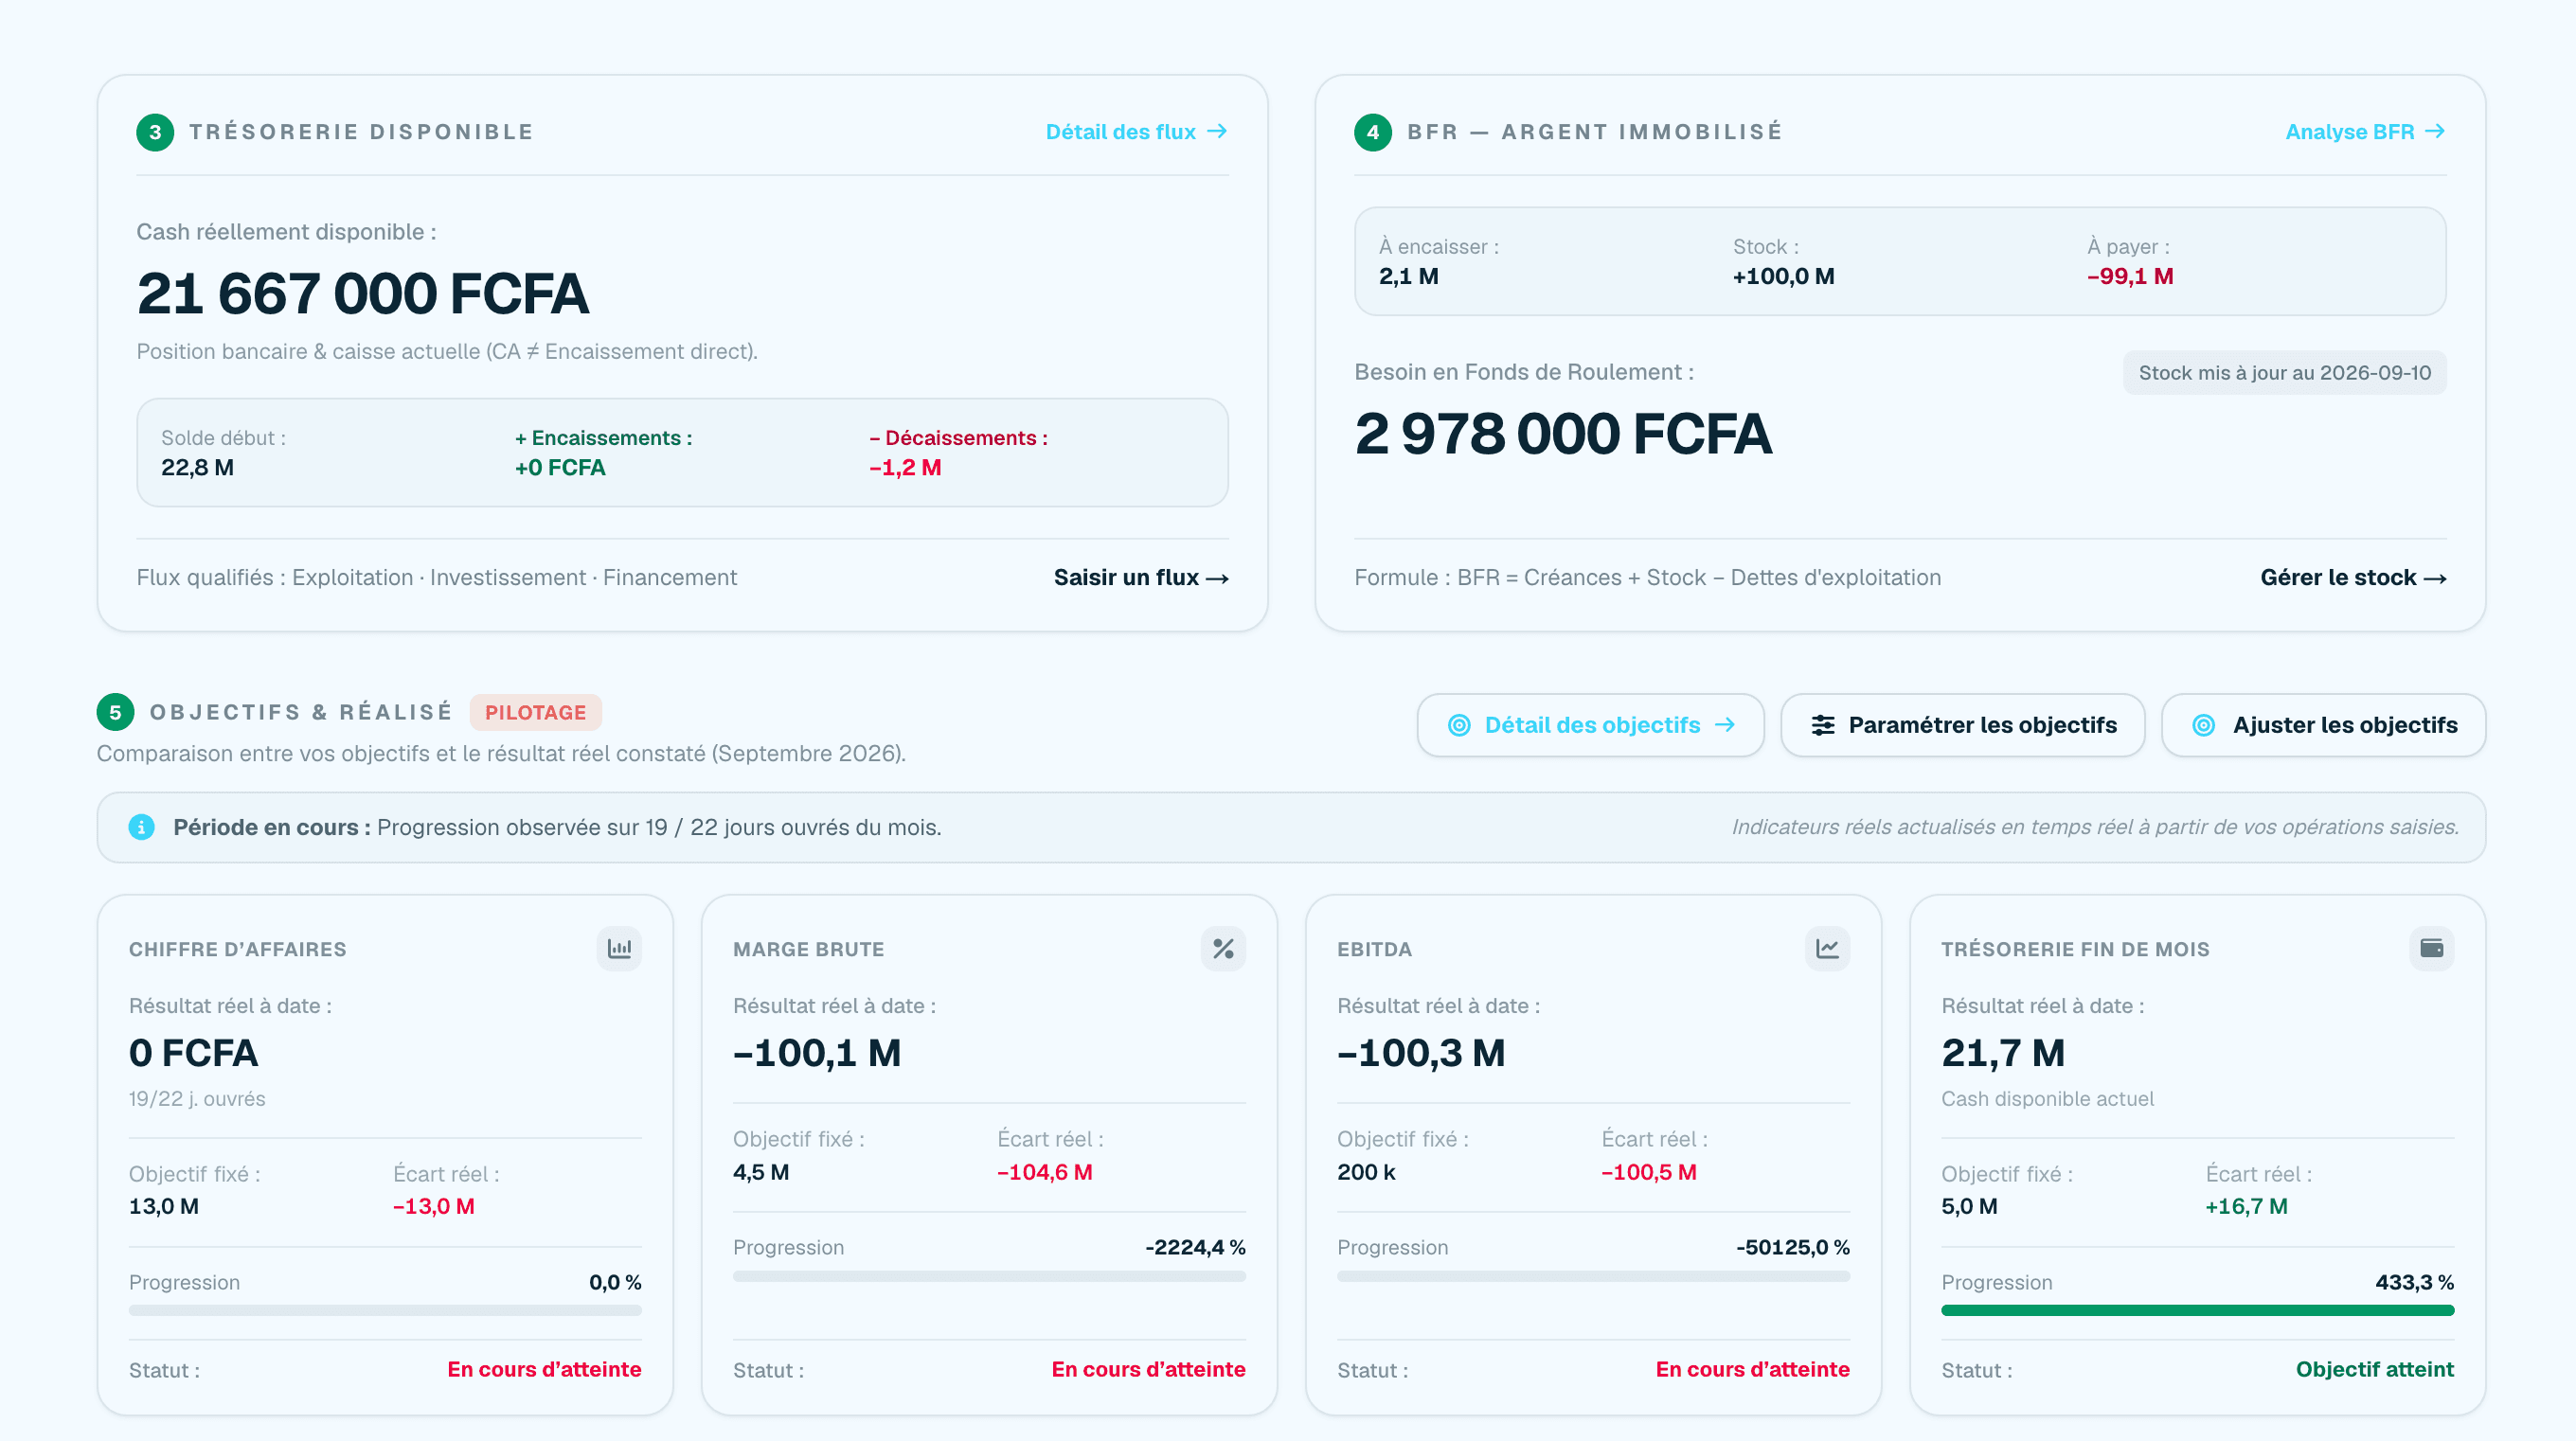Open the Détail des flux link
Screen dimensions: 2576x1441
click(x=1137, y=132)
